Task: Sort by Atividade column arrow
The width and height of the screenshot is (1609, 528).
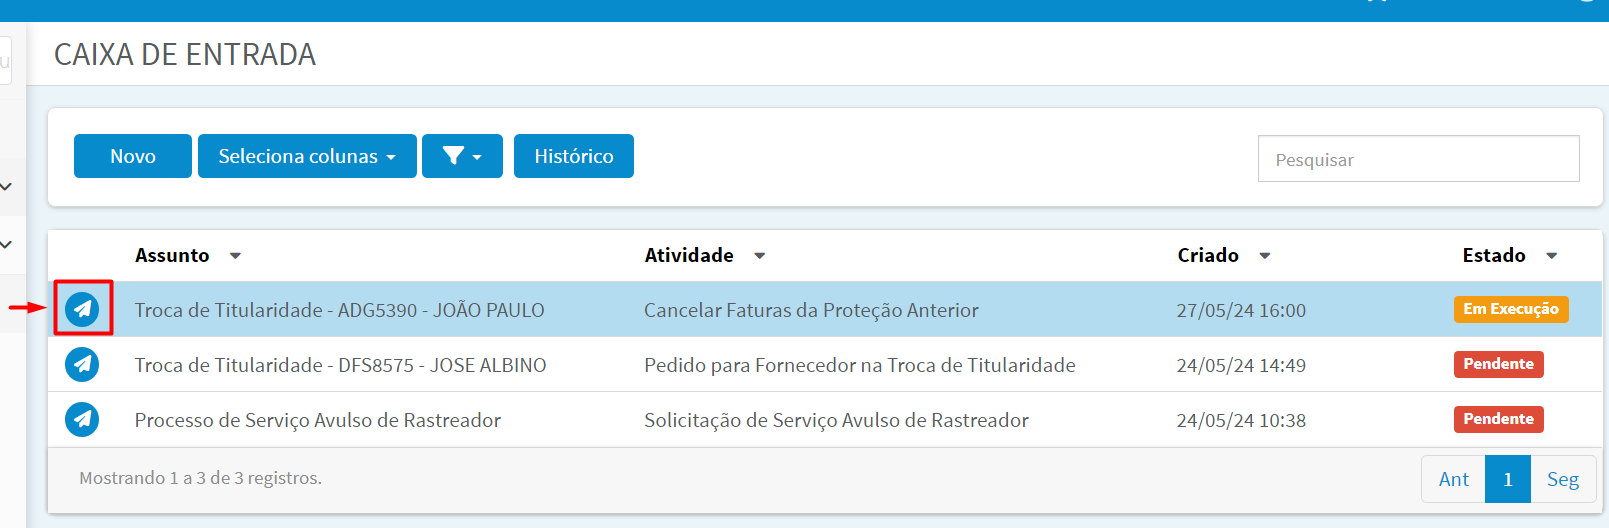Action: pos(759,256)
